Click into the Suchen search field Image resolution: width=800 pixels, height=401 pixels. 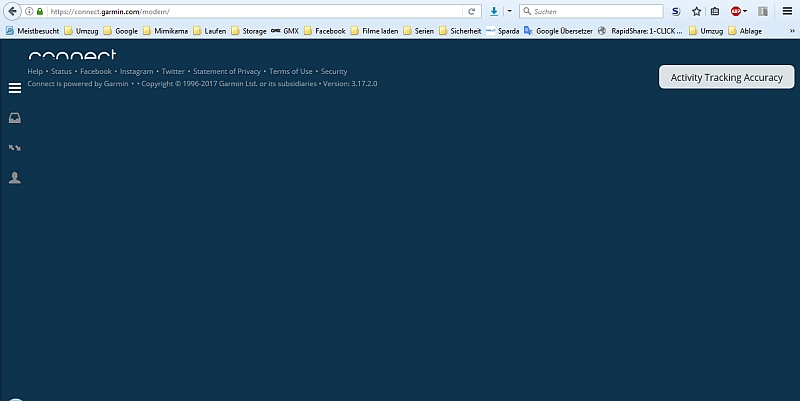pos(595,11)
